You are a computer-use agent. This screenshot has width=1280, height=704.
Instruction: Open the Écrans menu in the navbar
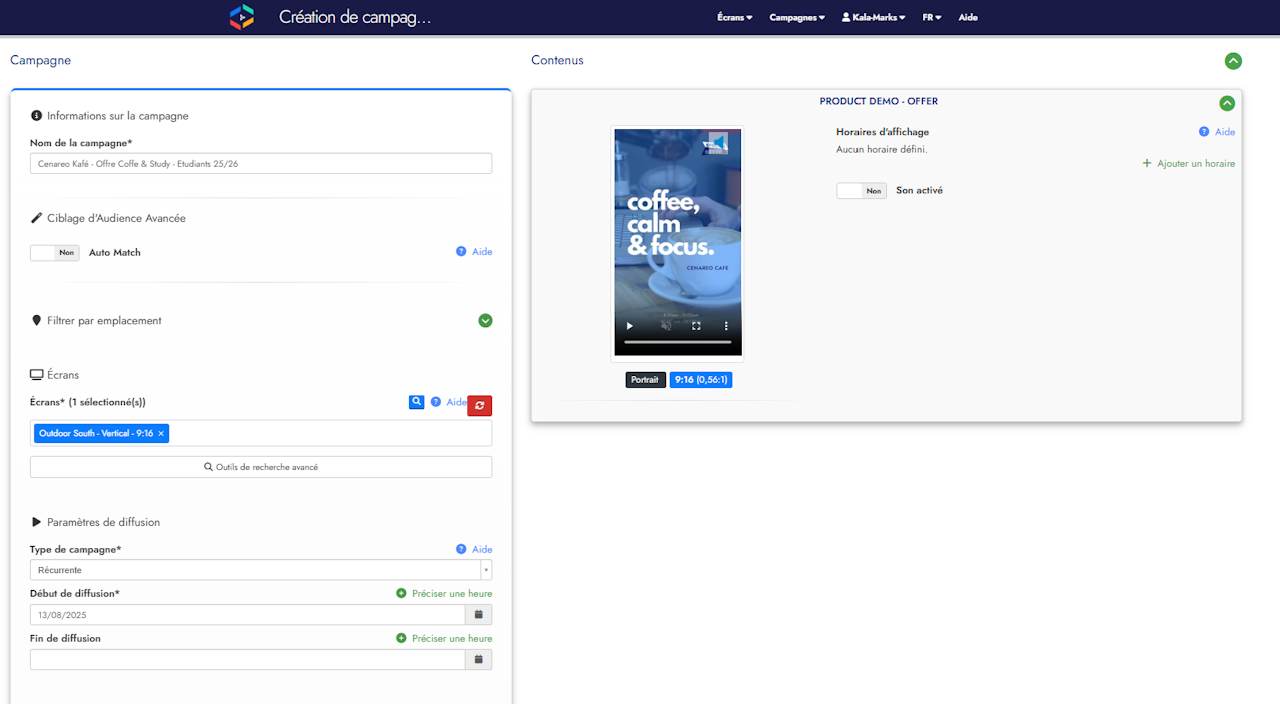click(x=734, y=17)
